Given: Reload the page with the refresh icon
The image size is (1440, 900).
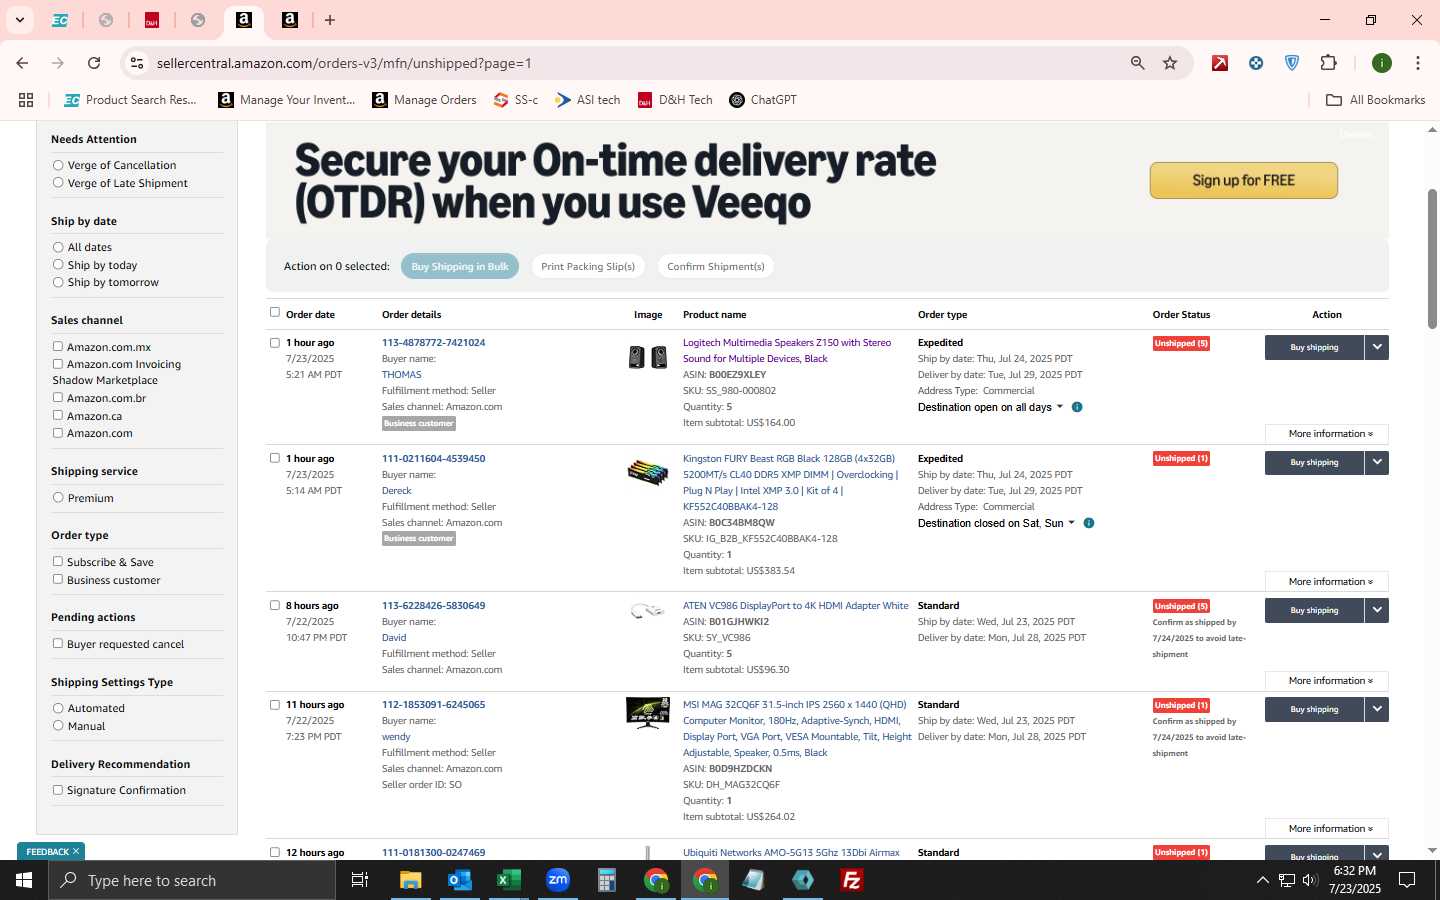Looking at the screenshot, I should [94, 63].
